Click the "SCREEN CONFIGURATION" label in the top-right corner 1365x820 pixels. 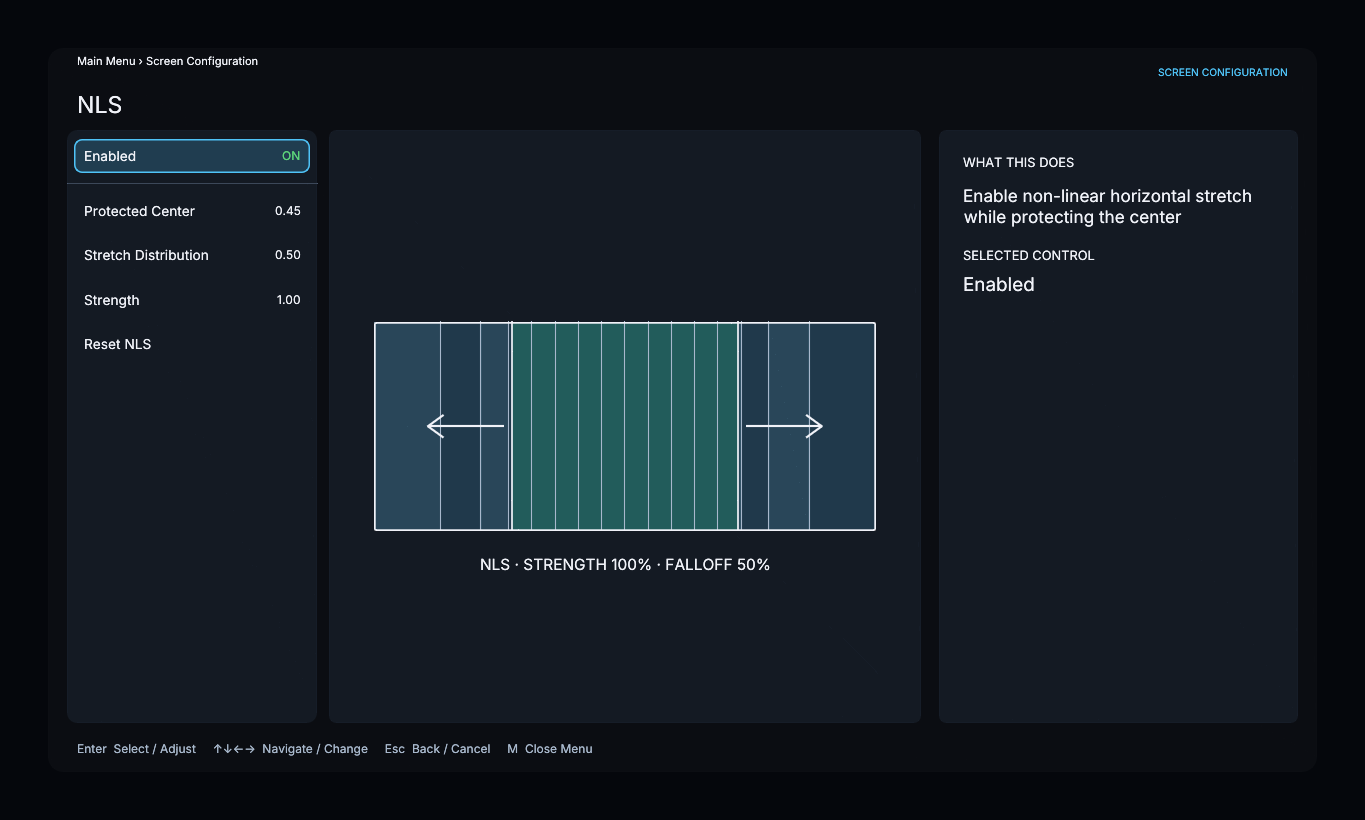click(1222, 72)
